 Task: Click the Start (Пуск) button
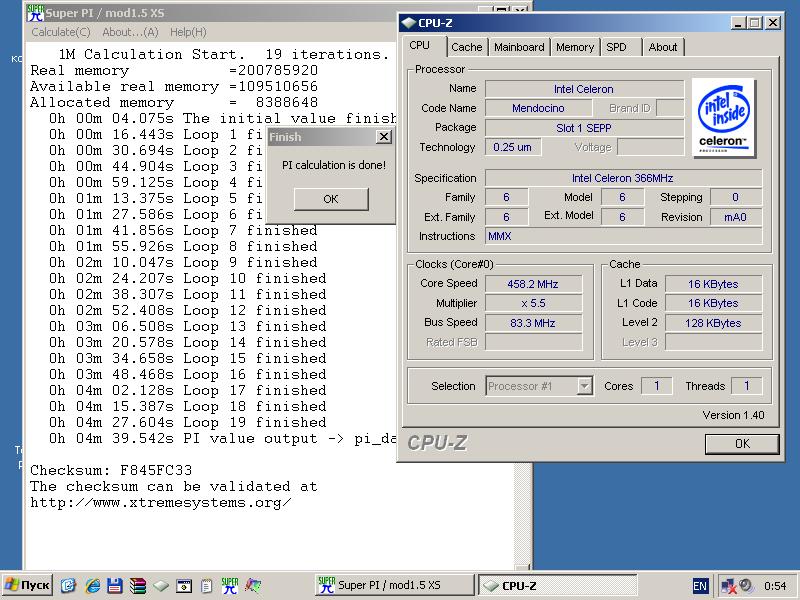28,585
